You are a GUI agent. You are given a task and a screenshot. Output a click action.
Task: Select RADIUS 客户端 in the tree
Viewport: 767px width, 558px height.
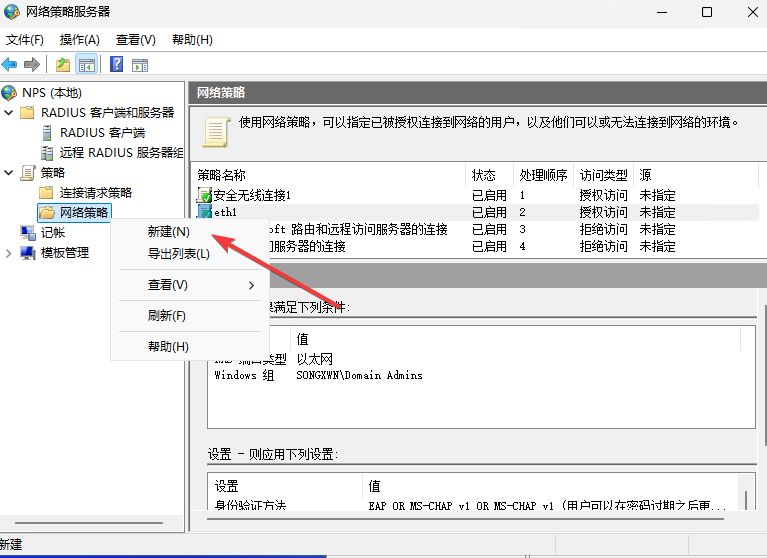(101, 132)
